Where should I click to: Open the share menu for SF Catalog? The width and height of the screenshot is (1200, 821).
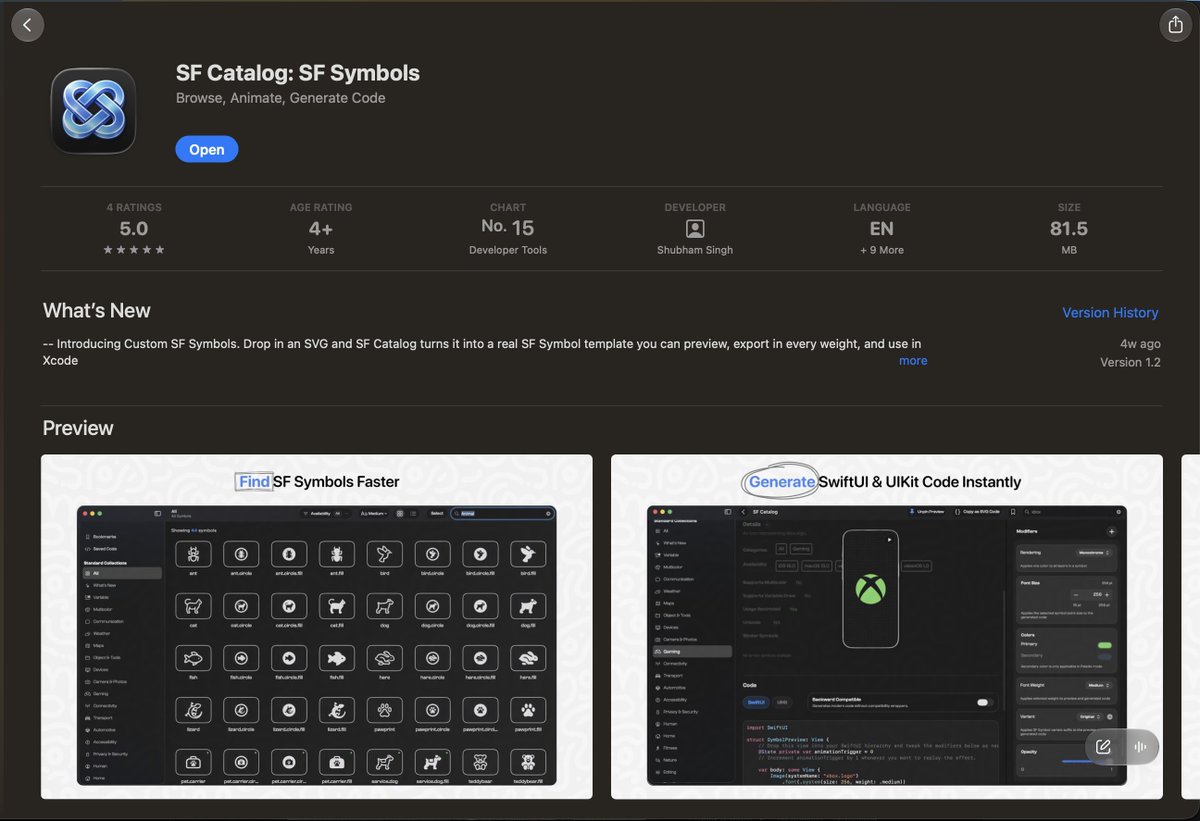click(x=1175, y=25)
